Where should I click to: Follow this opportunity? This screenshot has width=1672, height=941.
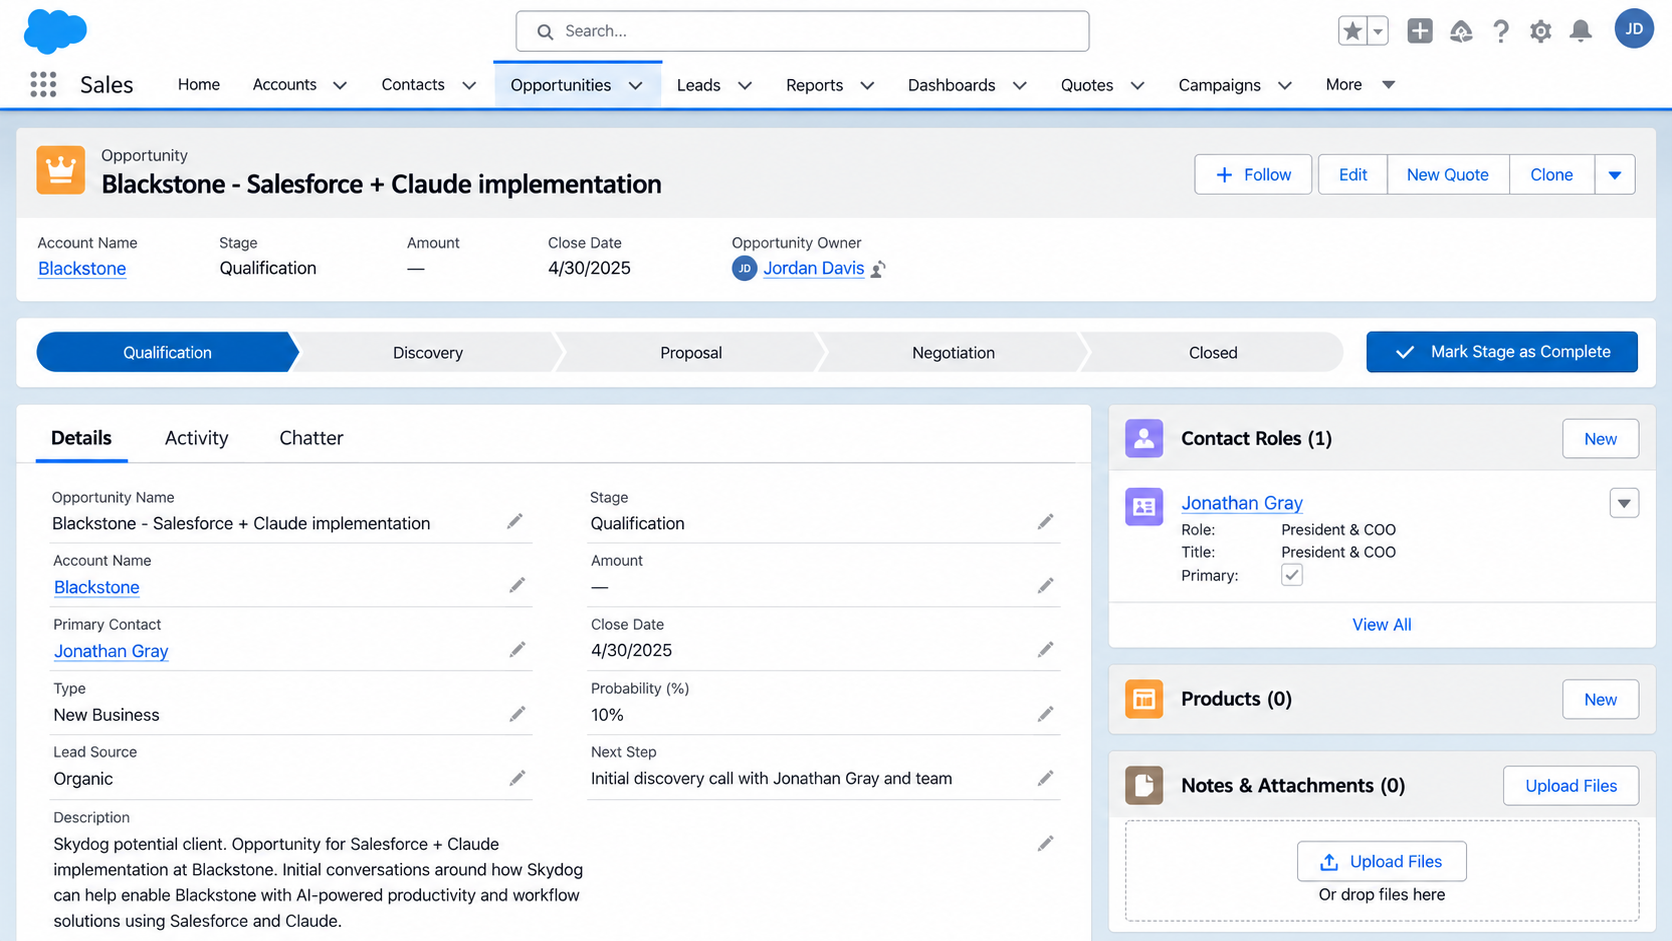[1253, 174]
